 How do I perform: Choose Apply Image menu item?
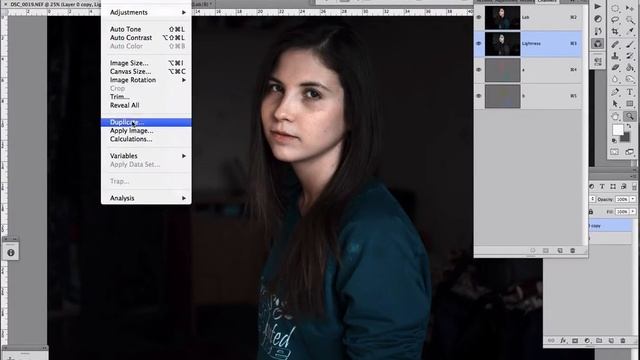pyautogui.click(x=146, y=131)
